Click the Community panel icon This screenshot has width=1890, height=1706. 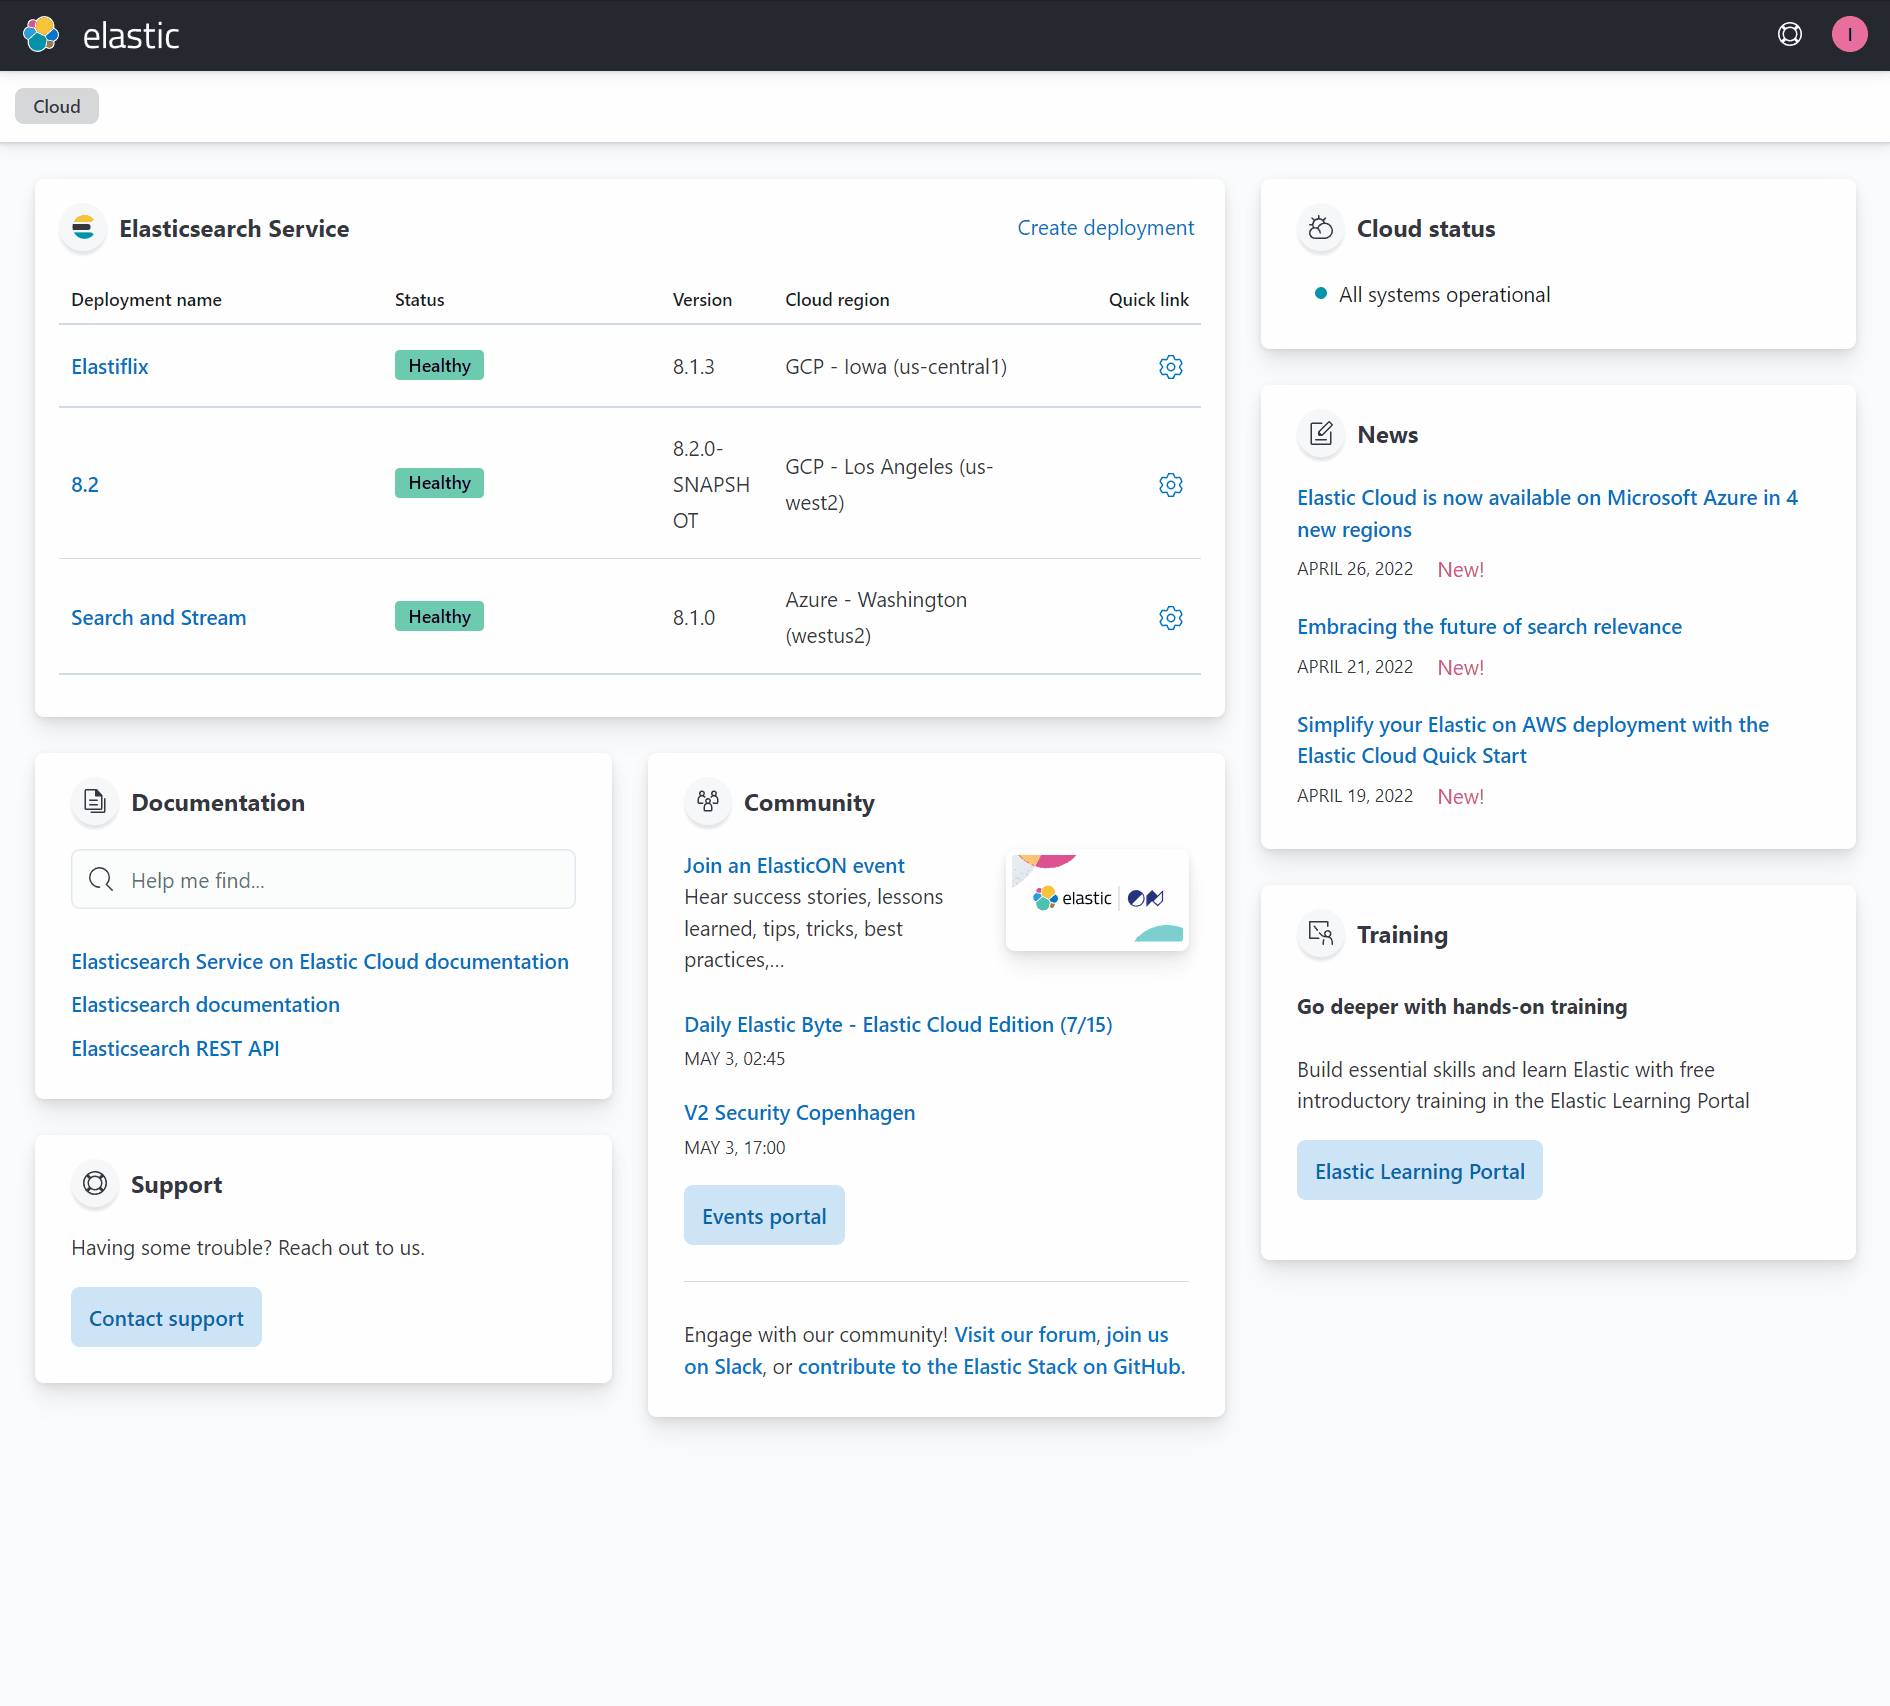click(x=708, y=802)
